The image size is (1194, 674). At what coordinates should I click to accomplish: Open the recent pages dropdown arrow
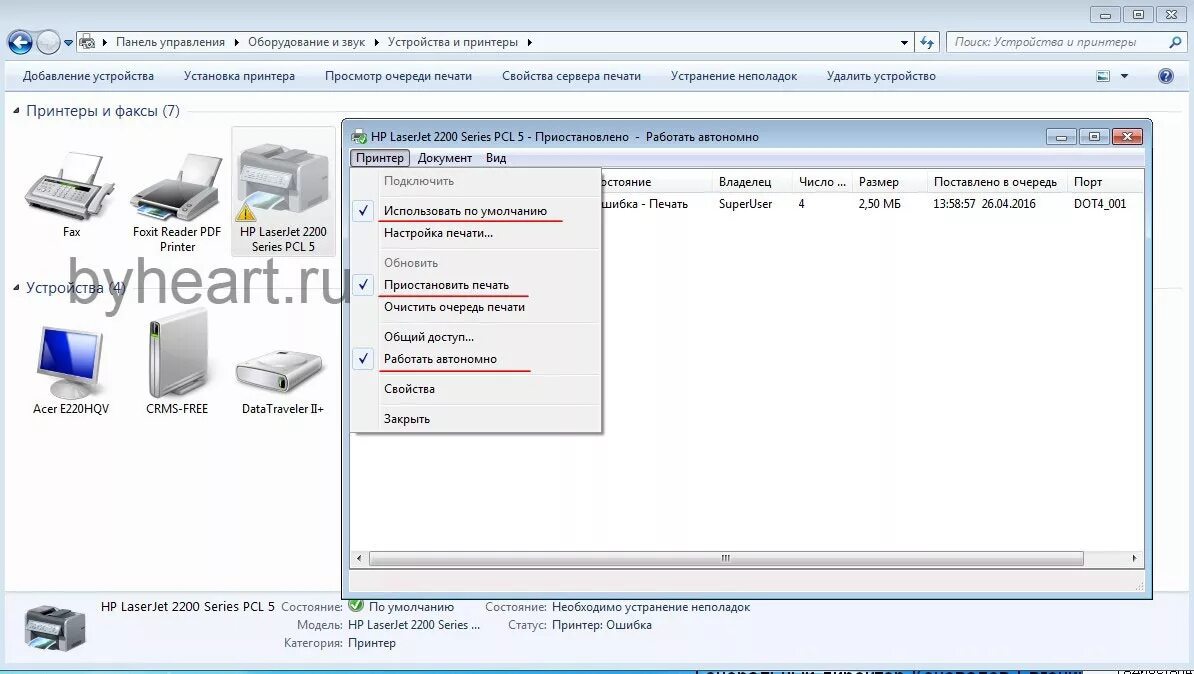click(69, 43)
